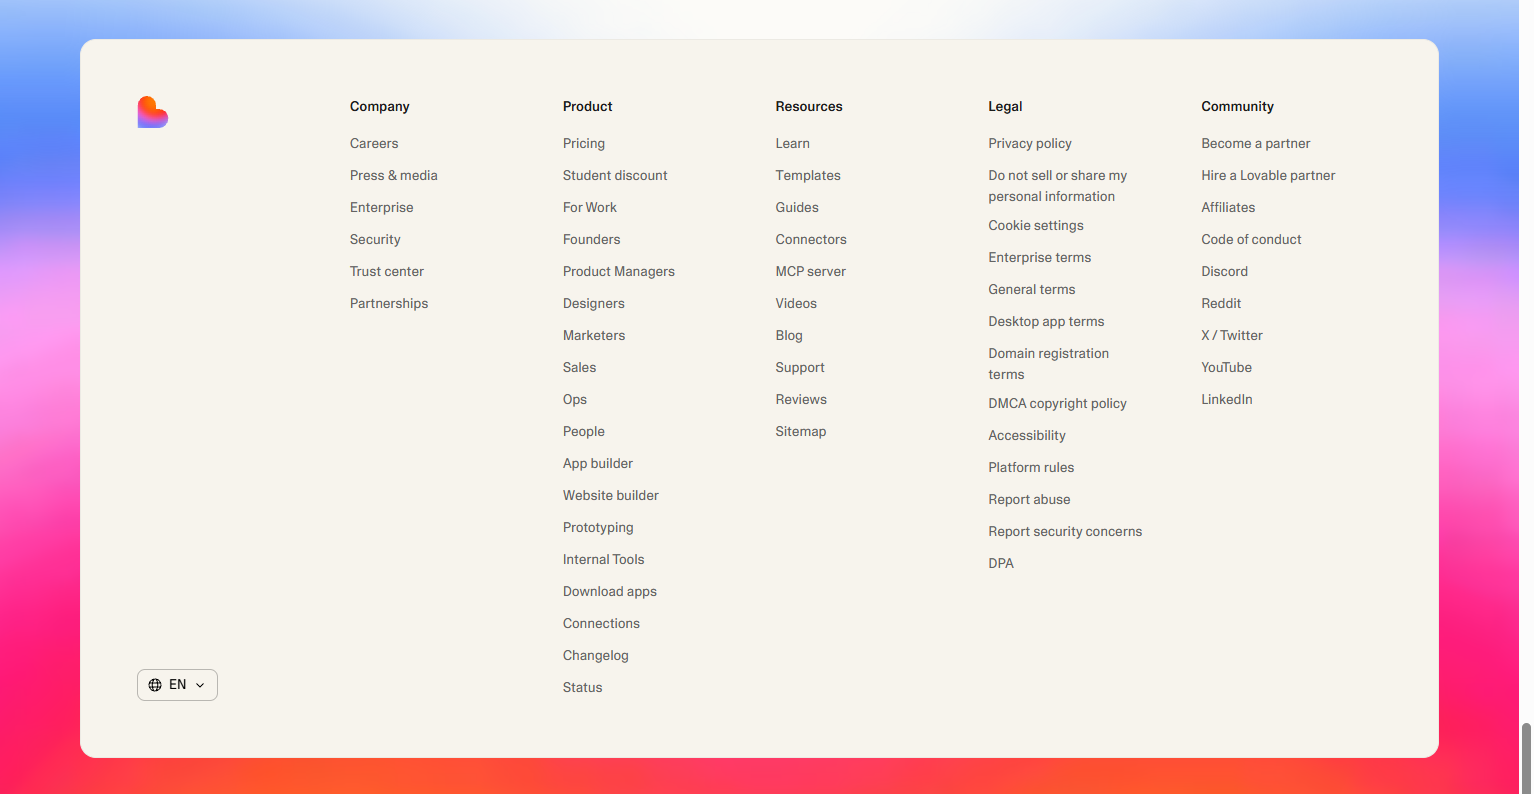
Task: Click Do not sell or share link
Action: coord(1058,186)
